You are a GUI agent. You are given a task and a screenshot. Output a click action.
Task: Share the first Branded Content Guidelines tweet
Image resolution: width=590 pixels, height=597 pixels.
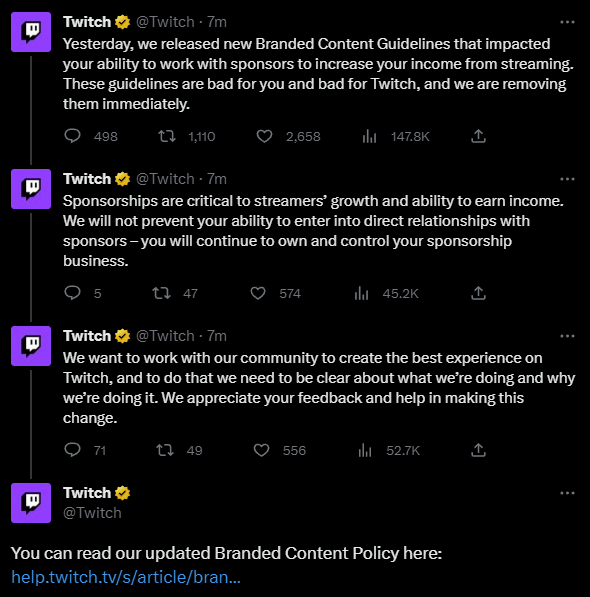coord(478,136)
